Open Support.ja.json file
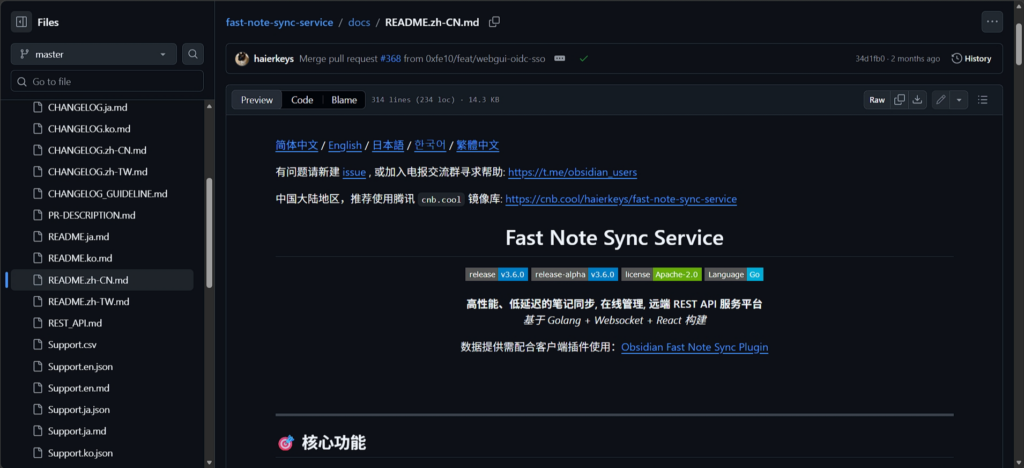The height and width of the screenshot is (468, 1024). click(78, 409)
